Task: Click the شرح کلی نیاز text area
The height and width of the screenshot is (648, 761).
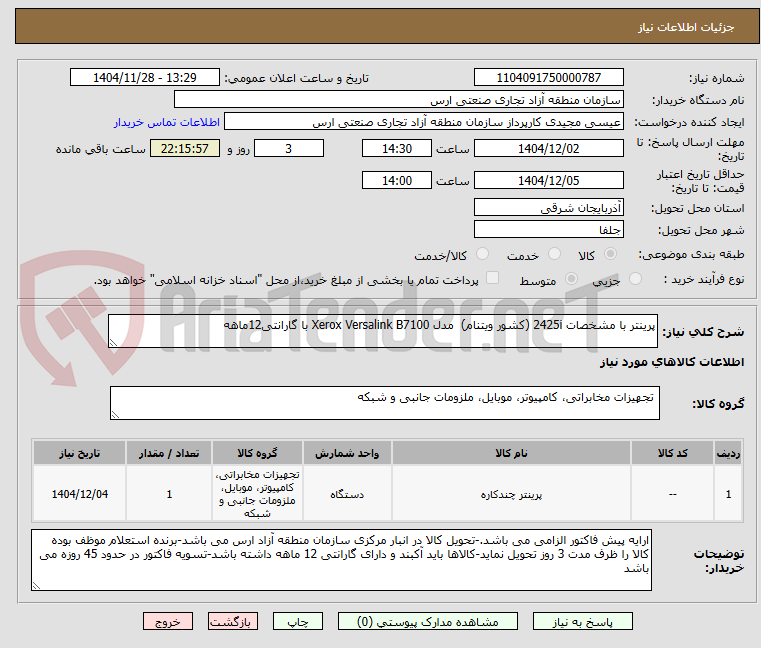Action: (x=383, y=331)
